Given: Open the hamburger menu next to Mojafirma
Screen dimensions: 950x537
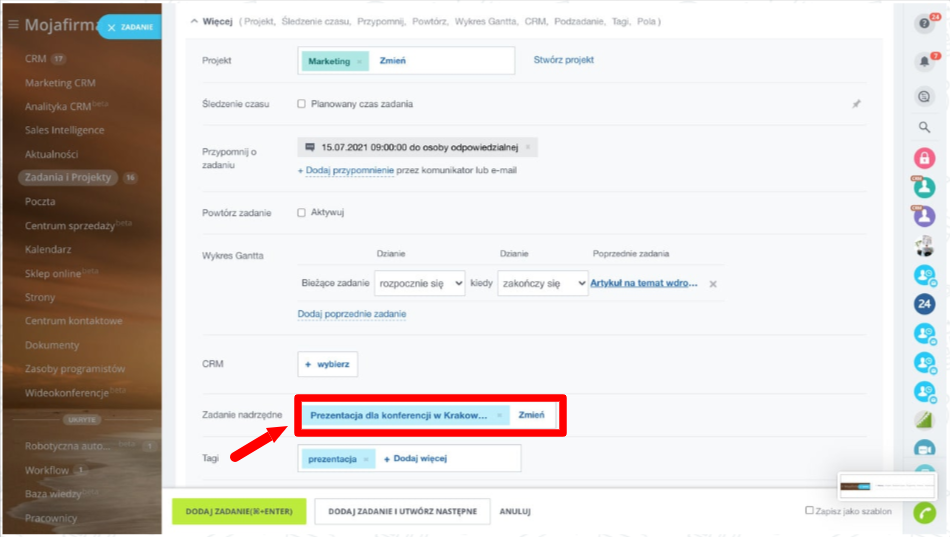Looking at the screenshot, I should 13,25.
